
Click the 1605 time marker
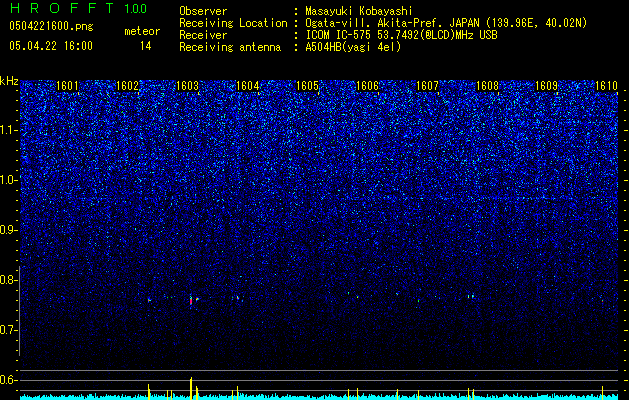(307, 86)
